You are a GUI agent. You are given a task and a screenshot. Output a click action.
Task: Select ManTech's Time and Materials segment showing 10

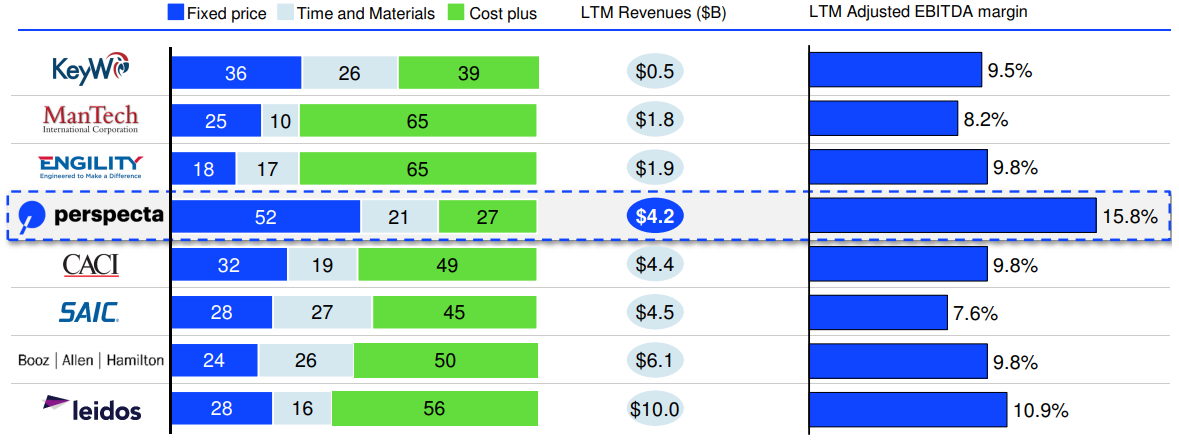(280, 120)
